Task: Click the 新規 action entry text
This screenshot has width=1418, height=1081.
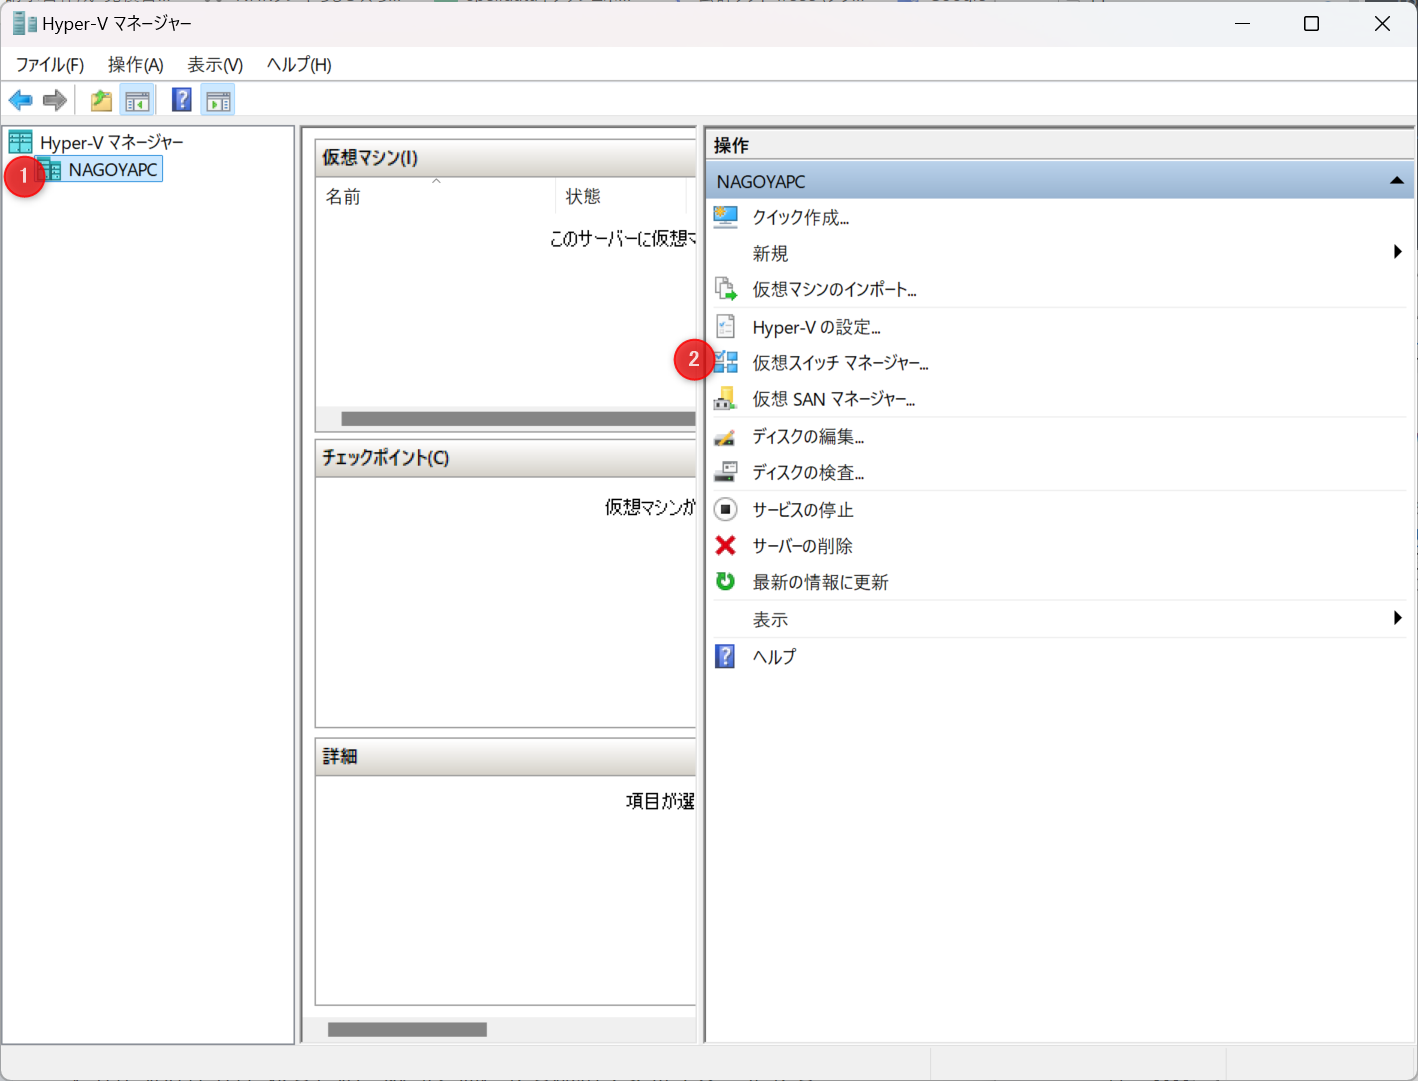Action: [x=770, y=253]
